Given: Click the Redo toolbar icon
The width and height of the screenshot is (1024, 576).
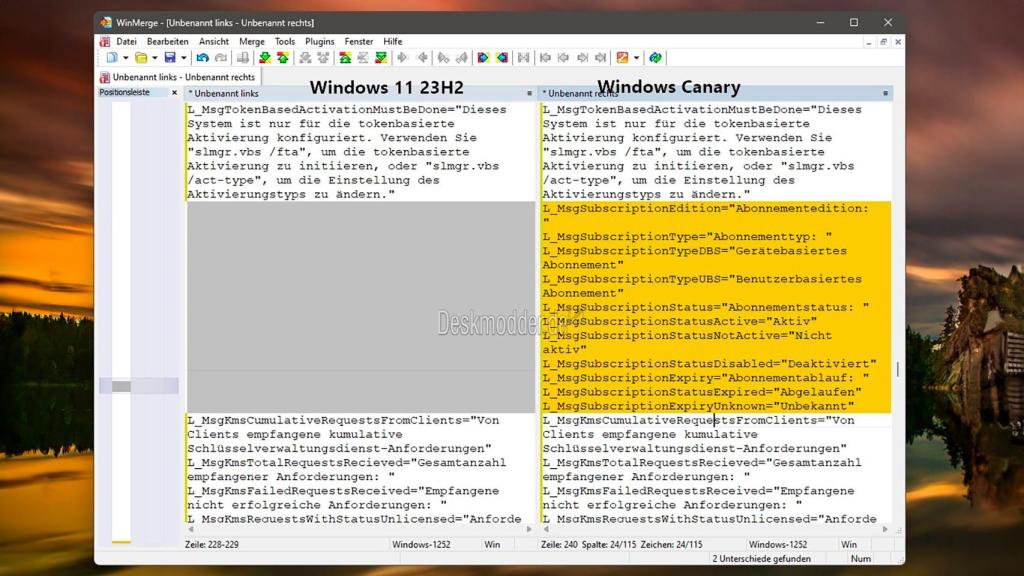Looking at the screenshot, I should [221, 57].
